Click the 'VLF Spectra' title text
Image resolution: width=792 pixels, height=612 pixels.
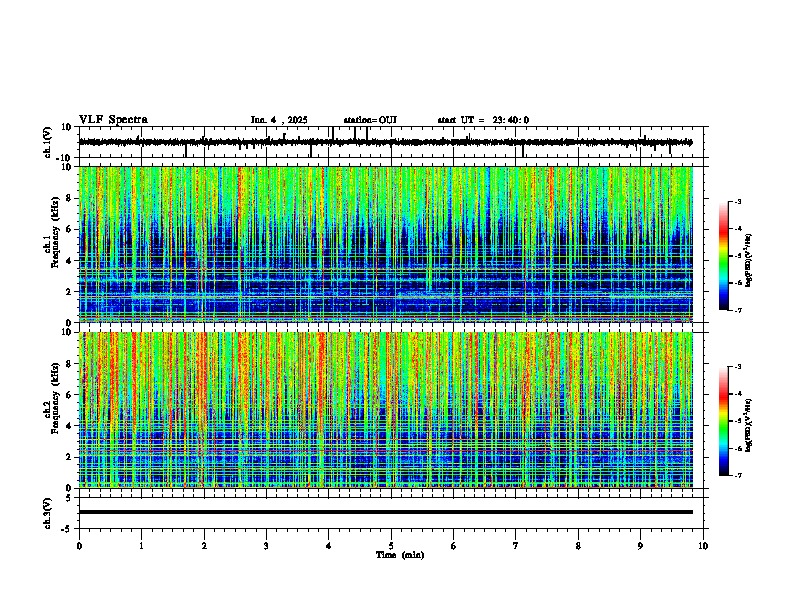(113, 120)
